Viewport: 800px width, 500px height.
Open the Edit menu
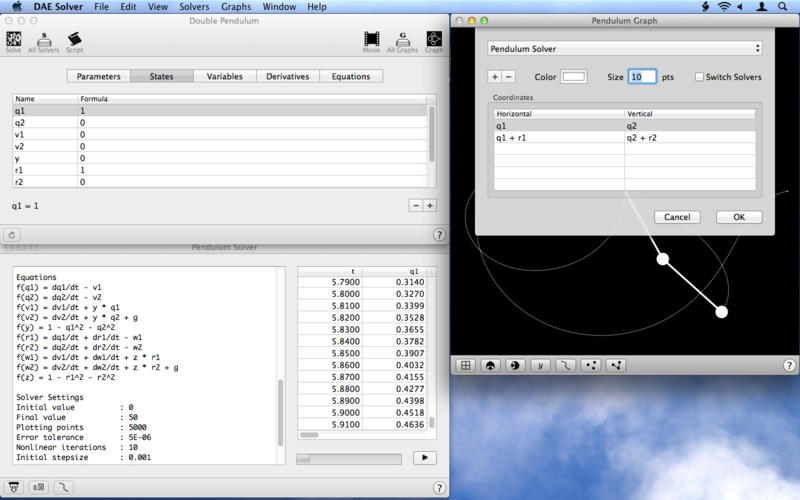(x=128, y=7)
